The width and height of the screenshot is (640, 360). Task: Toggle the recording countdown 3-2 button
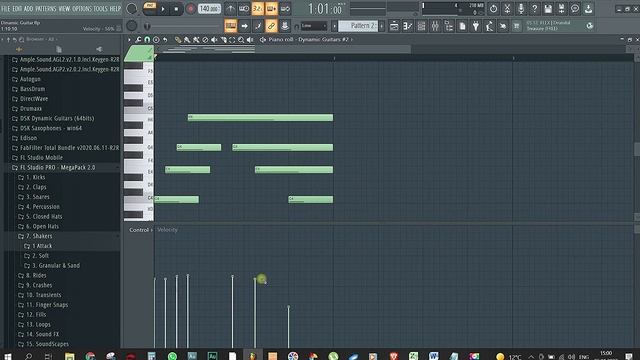258,9
